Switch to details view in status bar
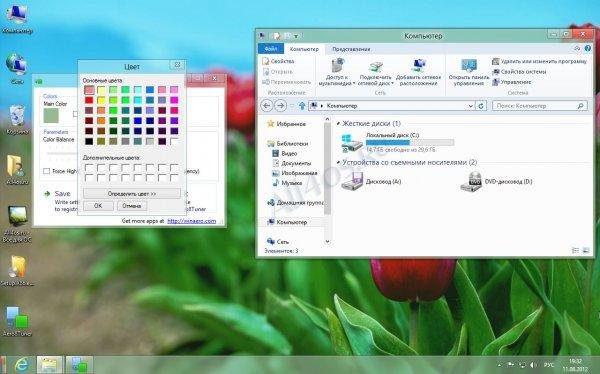 pyautogui.click(x=575, y=250)
